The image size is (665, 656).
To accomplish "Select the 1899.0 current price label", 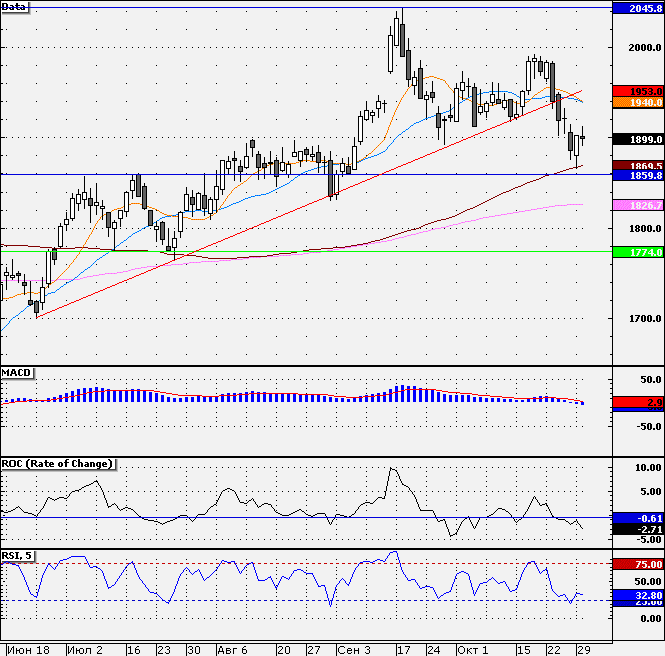I will click(638, 139).
